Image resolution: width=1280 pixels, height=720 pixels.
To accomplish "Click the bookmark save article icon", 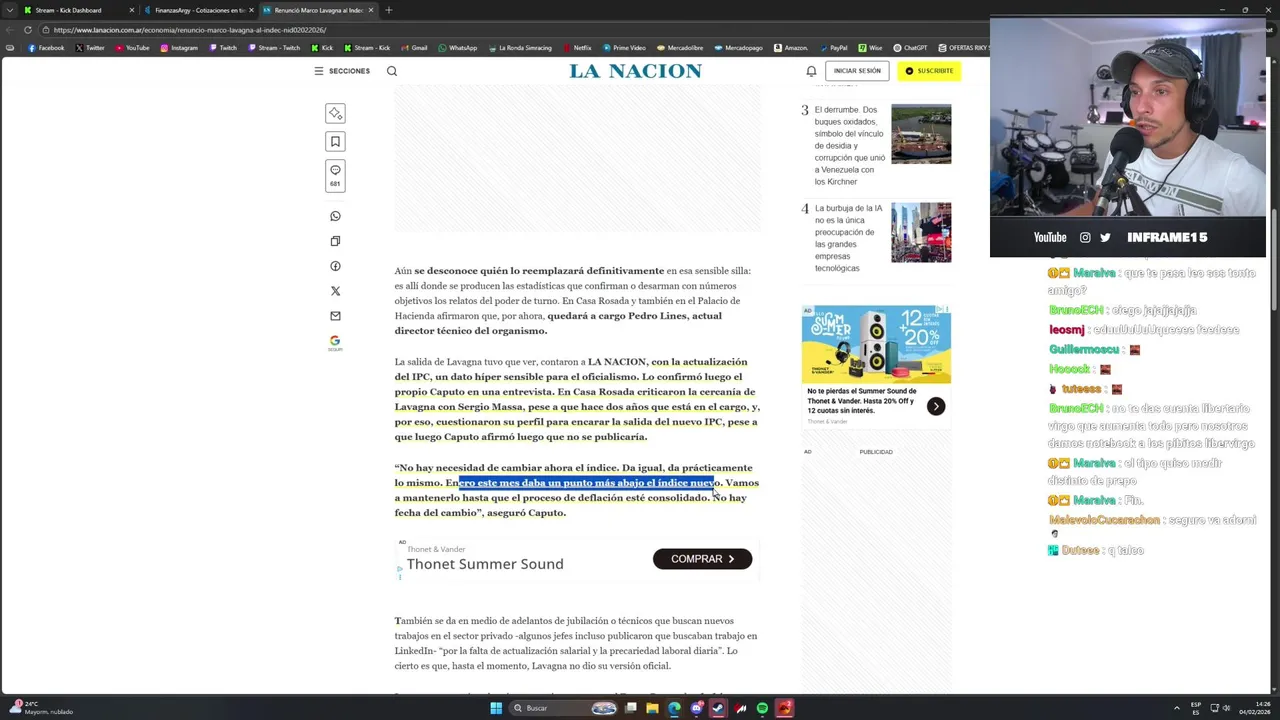I will click(335, 141).
